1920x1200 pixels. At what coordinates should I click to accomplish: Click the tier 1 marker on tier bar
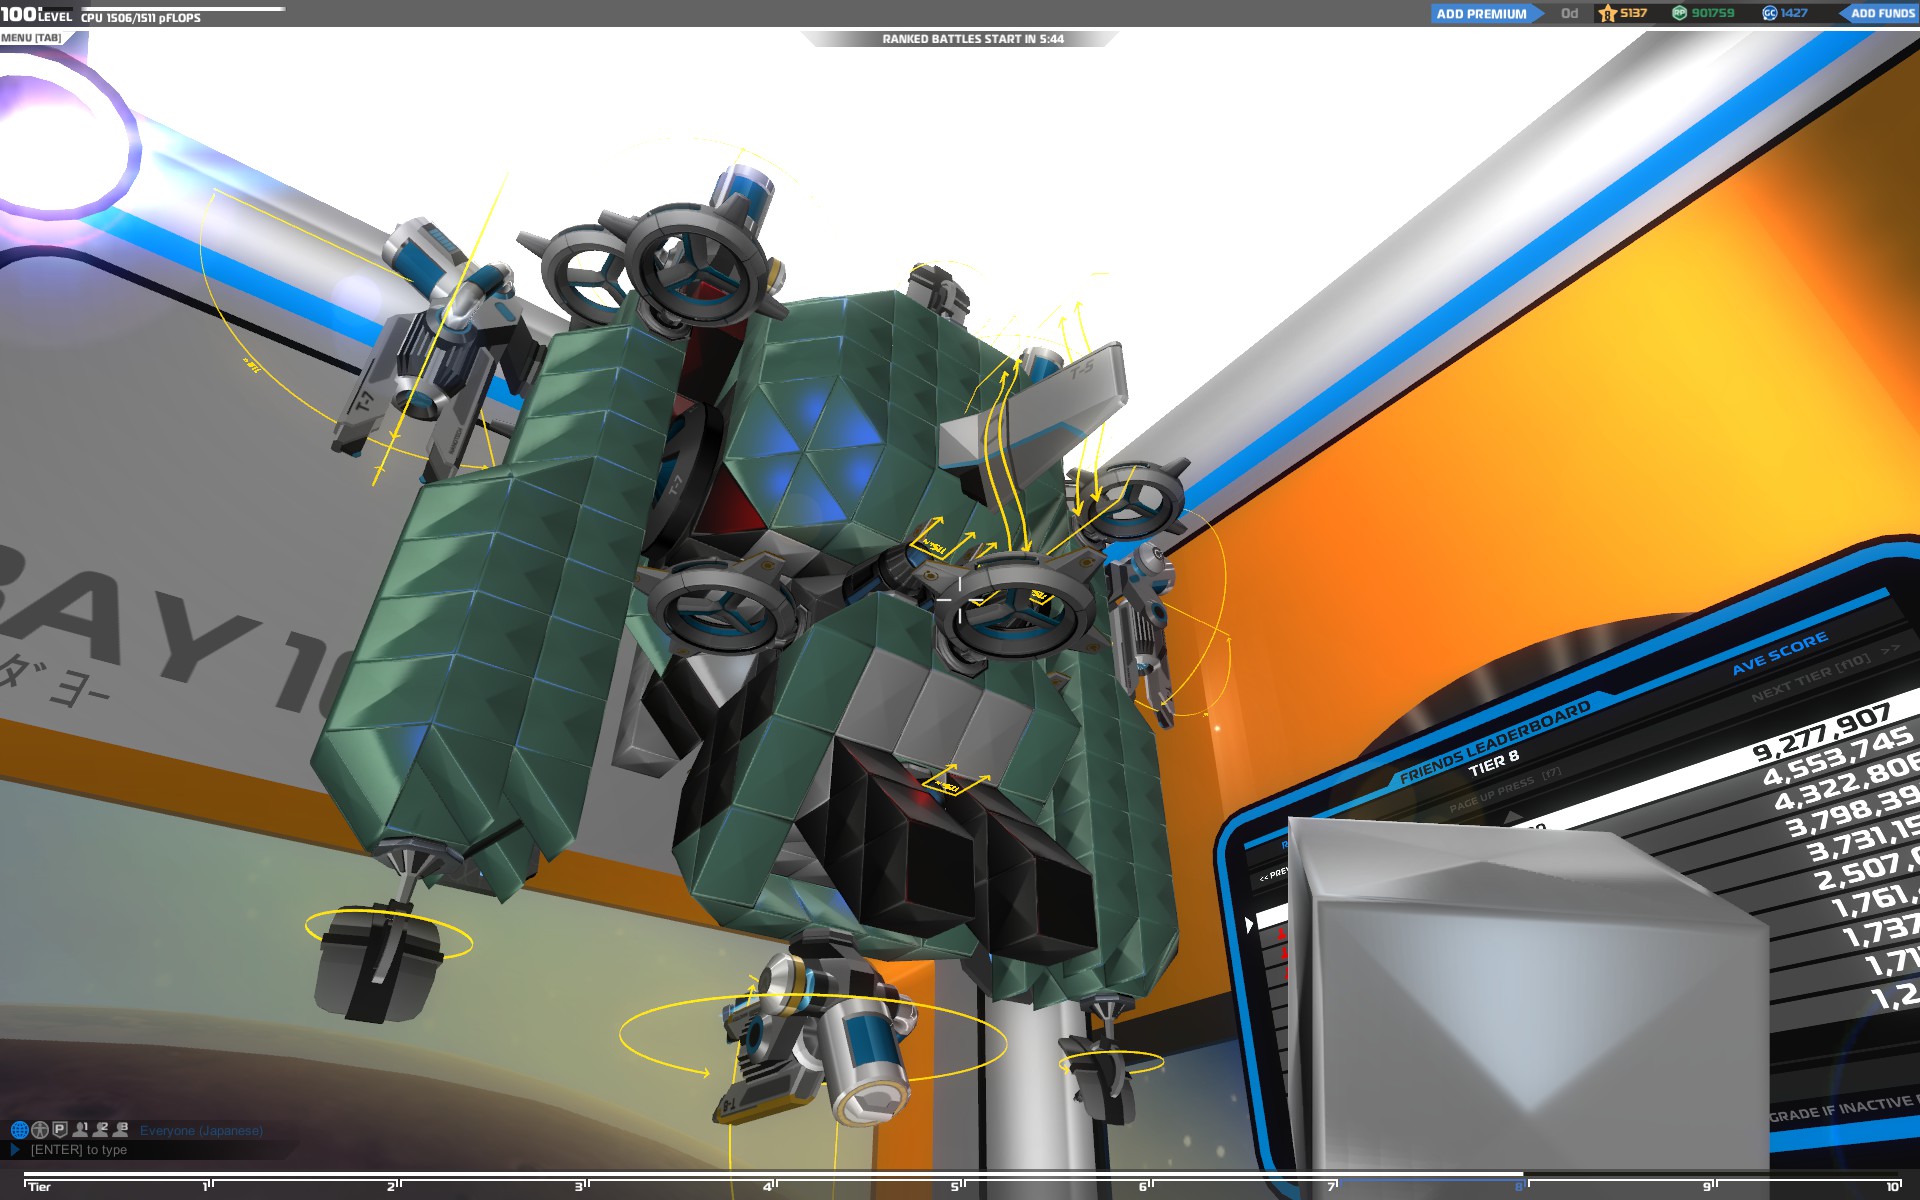click(x=206, y=1186)
